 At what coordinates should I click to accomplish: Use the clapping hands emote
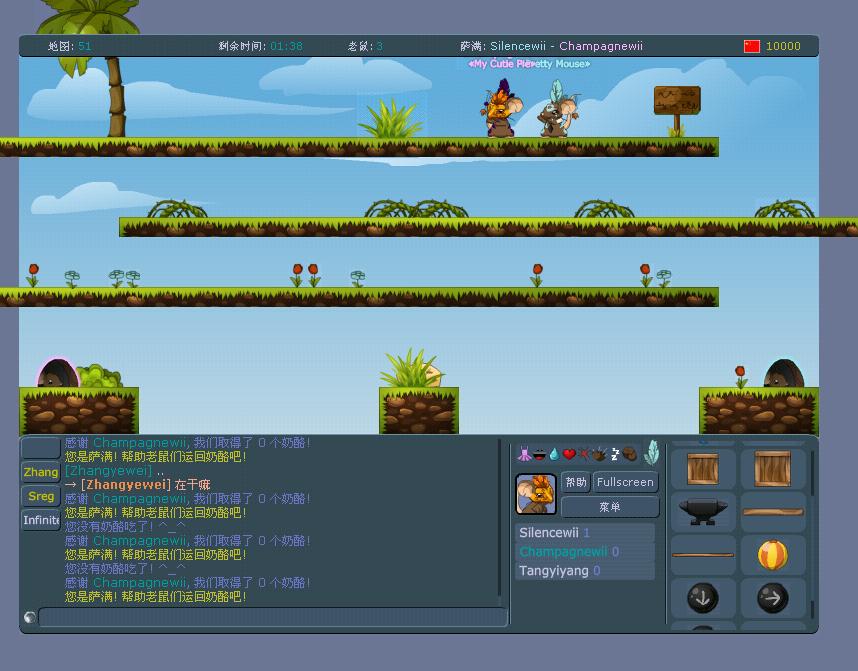pos(600,454)
